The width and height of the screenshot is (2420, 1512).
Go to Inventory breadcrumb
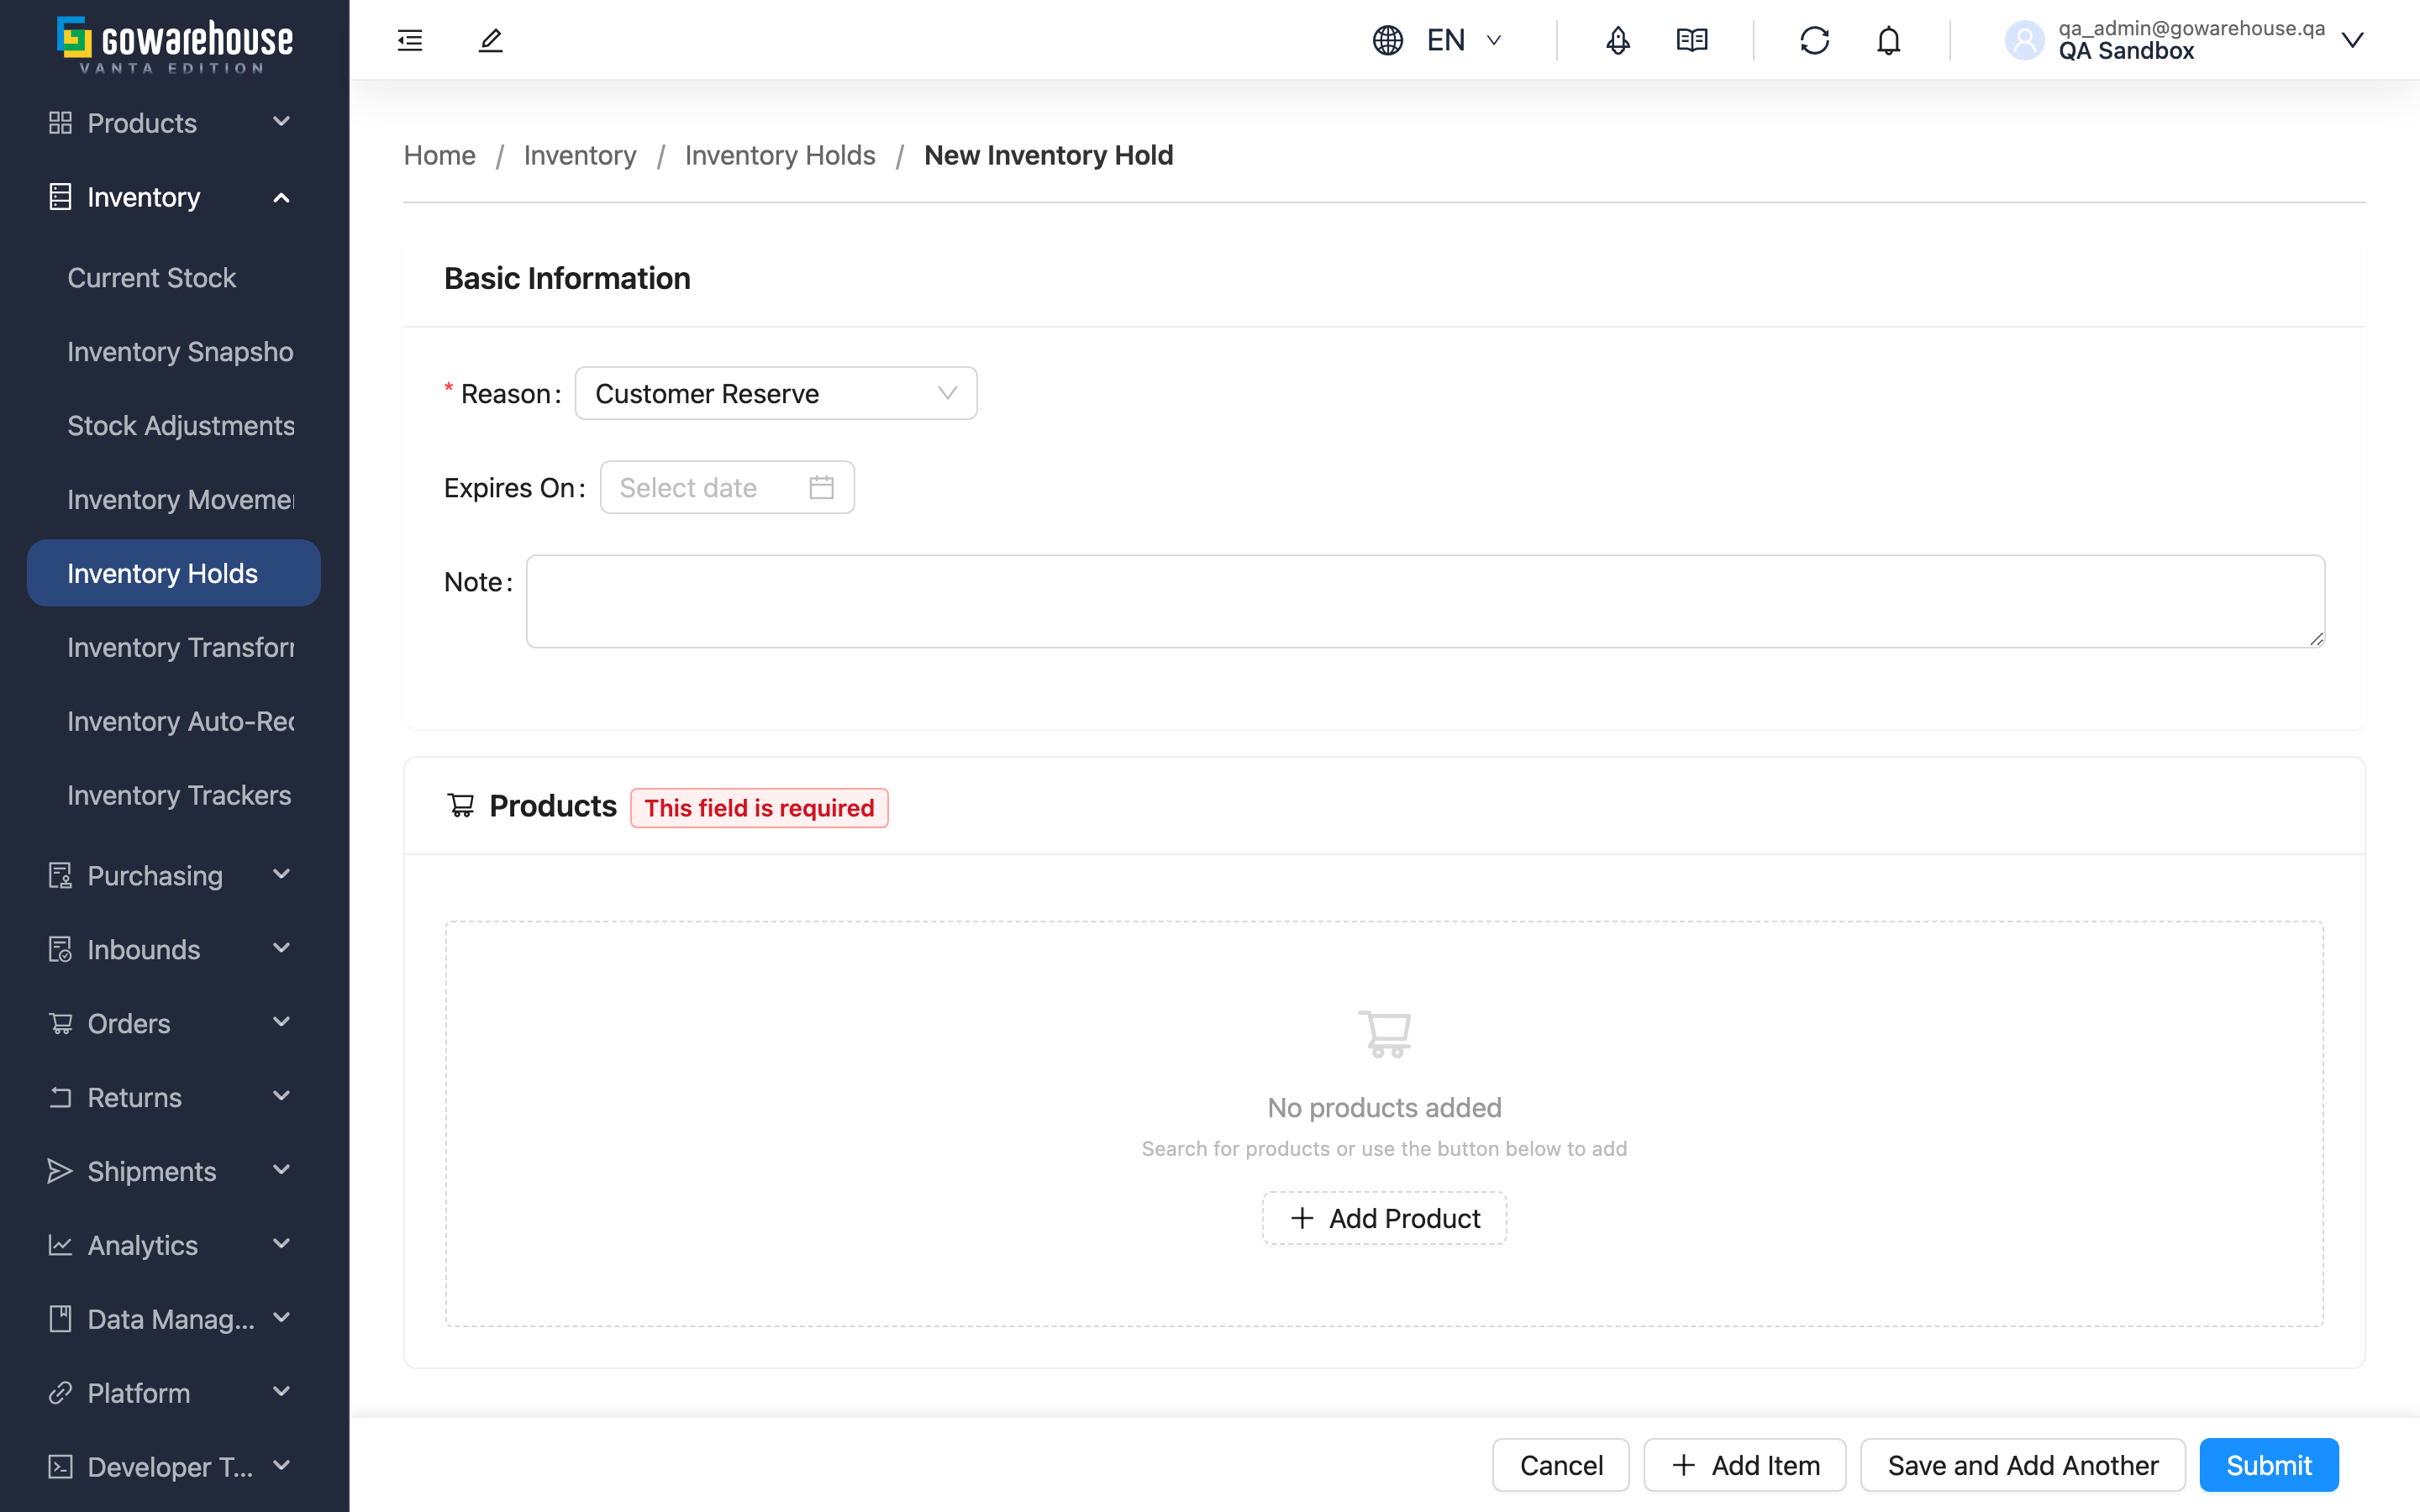click(x=580, y=155)
